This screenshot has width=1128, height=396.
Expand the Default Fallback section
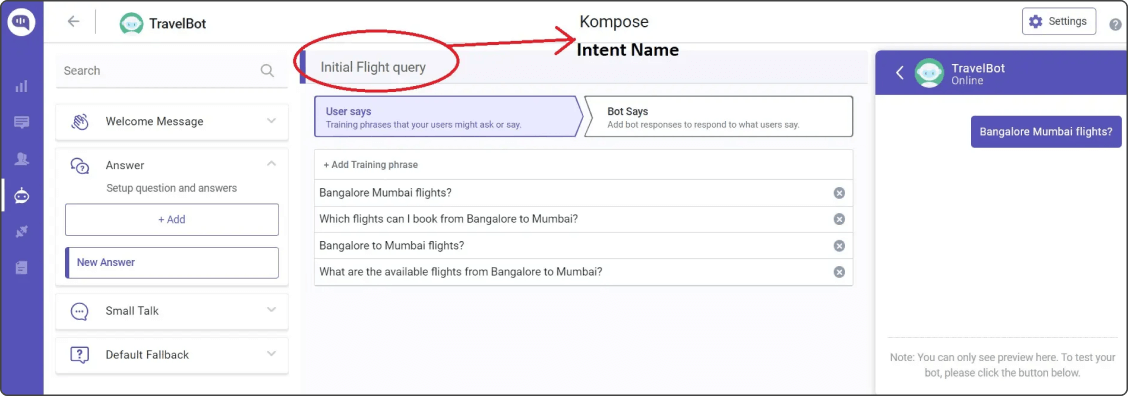[271, 354]
